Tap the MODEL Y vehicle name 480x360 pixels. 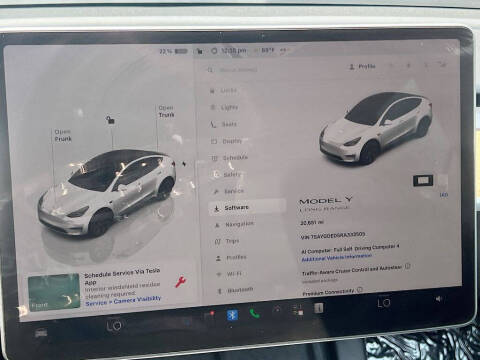[x=325, y=201]
